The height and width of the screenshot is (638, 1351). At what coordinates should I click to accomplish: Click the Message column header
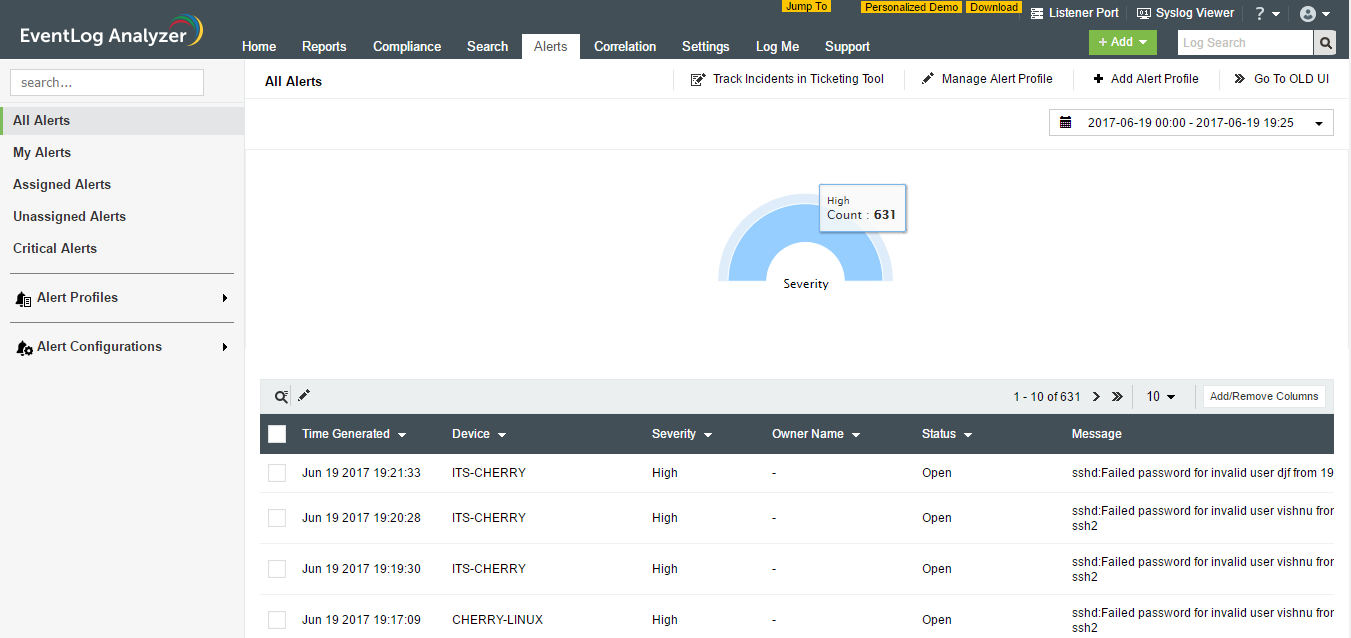click(x=1097, y=434)
